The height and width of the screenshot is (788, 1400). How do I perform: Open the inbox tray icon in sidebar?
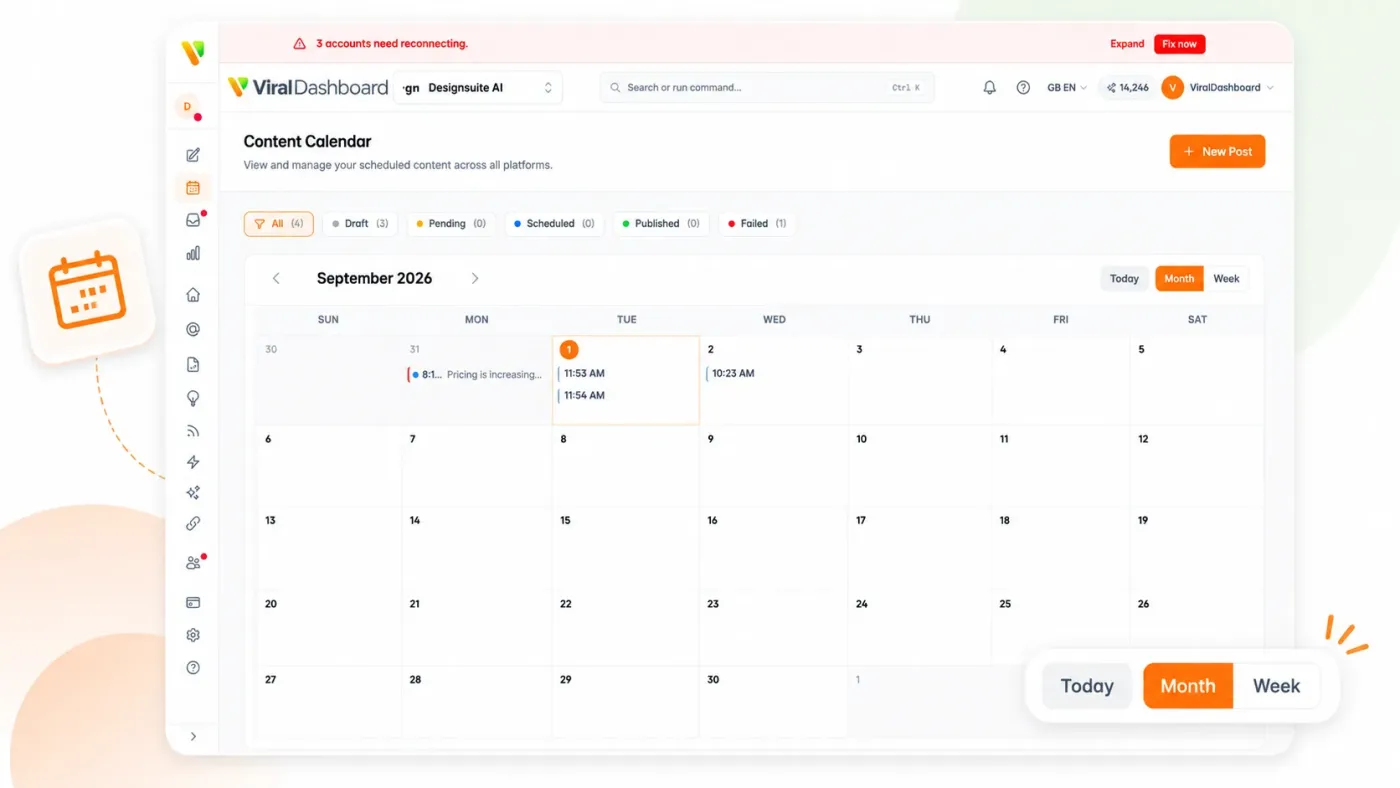pos(193,220)
